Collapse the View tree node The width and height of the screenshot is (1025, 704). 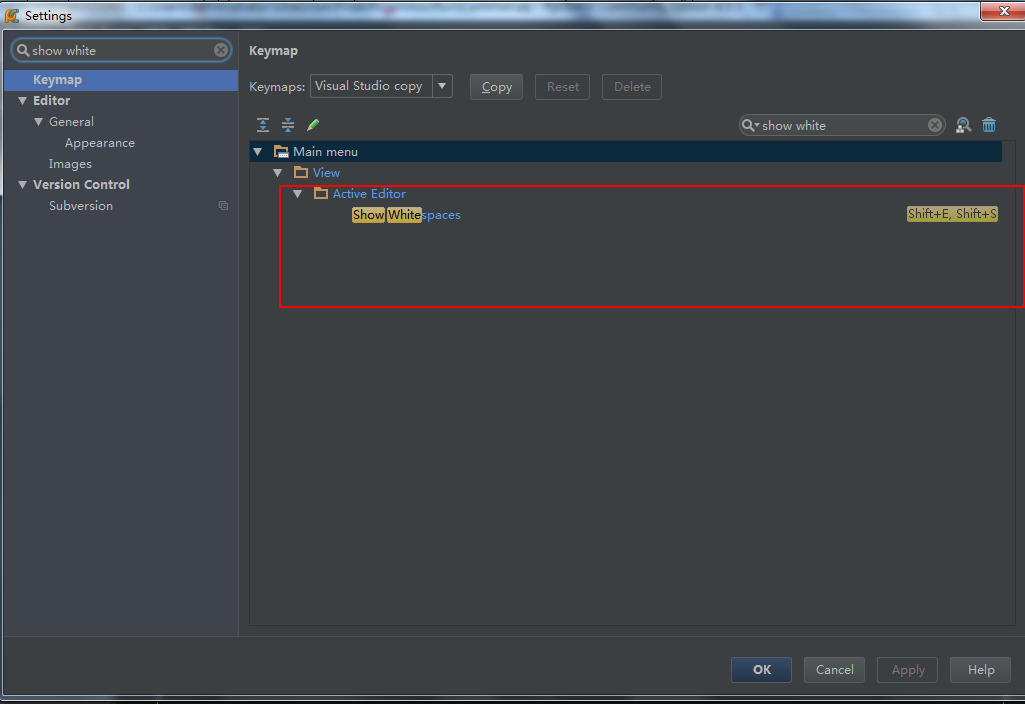(x=278, y=173)
